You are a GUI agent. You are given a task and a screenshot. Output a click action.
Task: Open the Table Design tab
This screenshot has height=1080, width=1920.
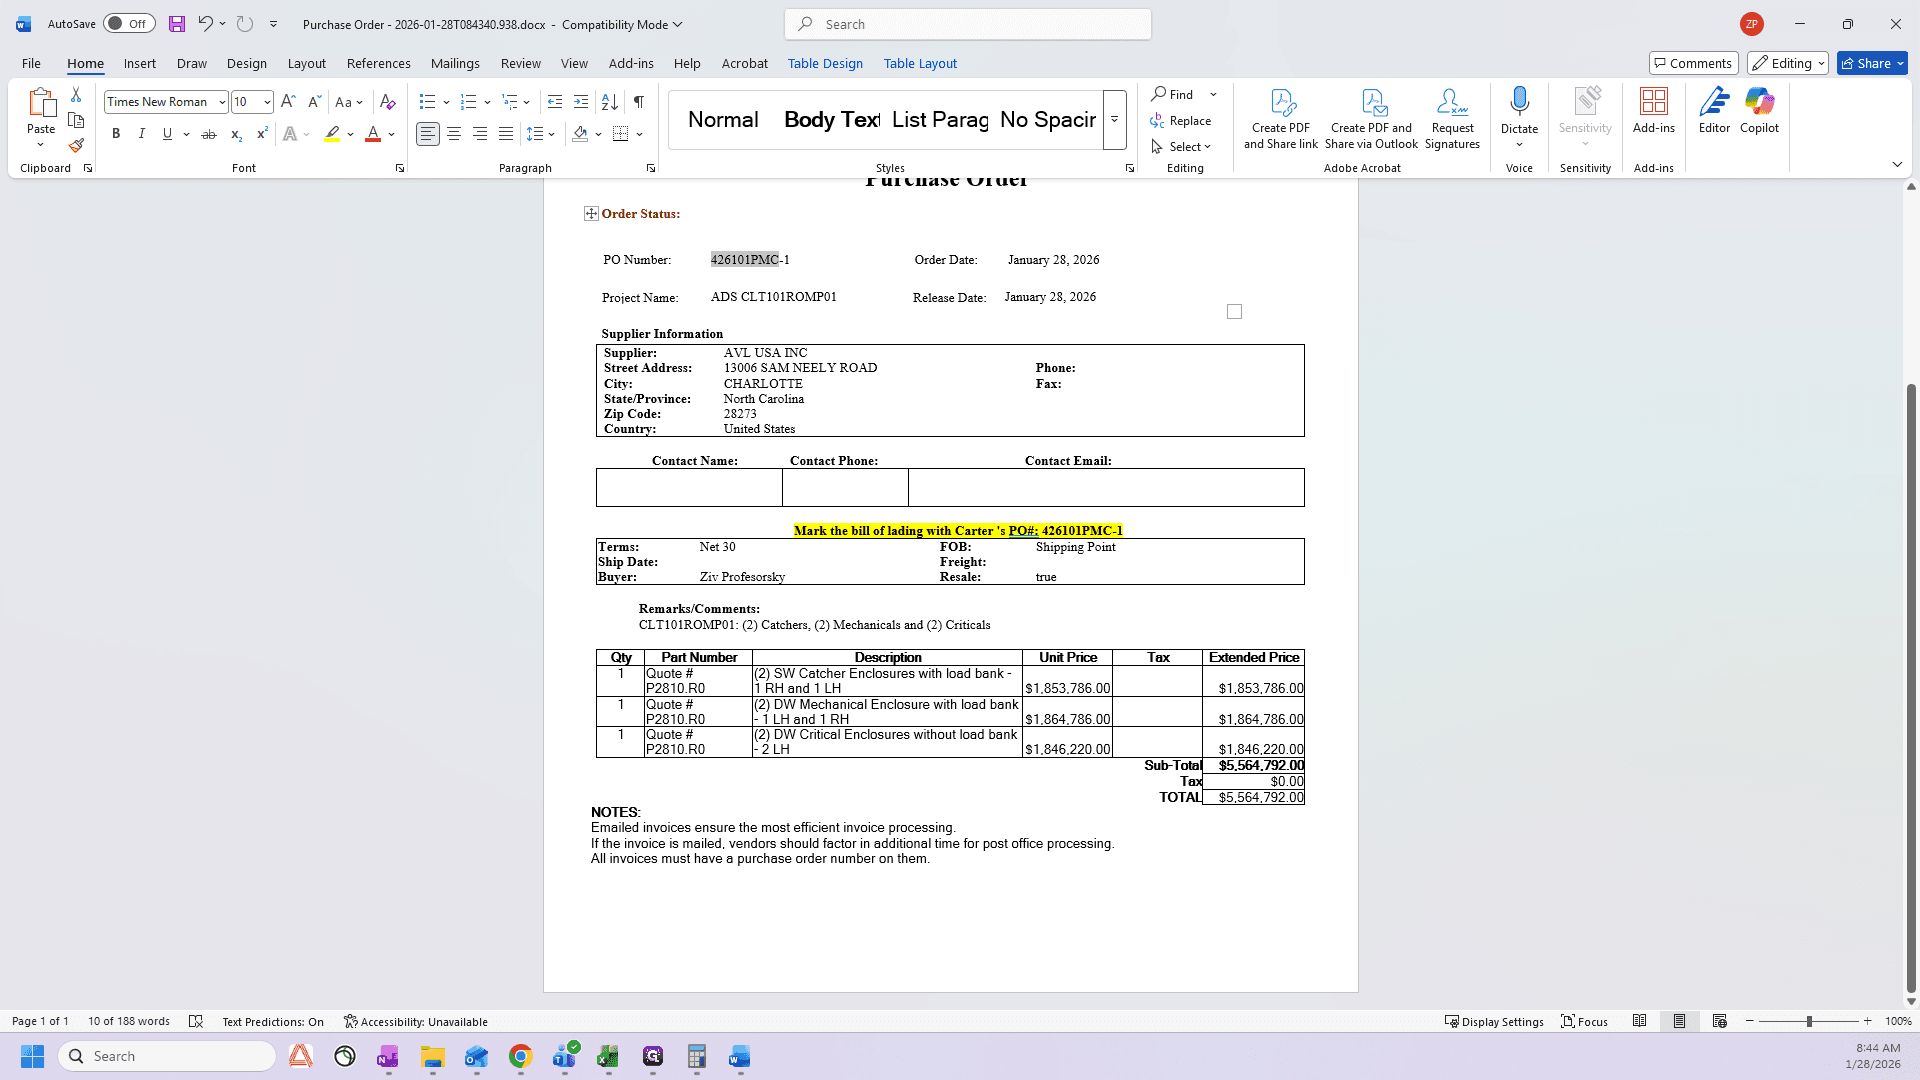[x=825, y=63]
